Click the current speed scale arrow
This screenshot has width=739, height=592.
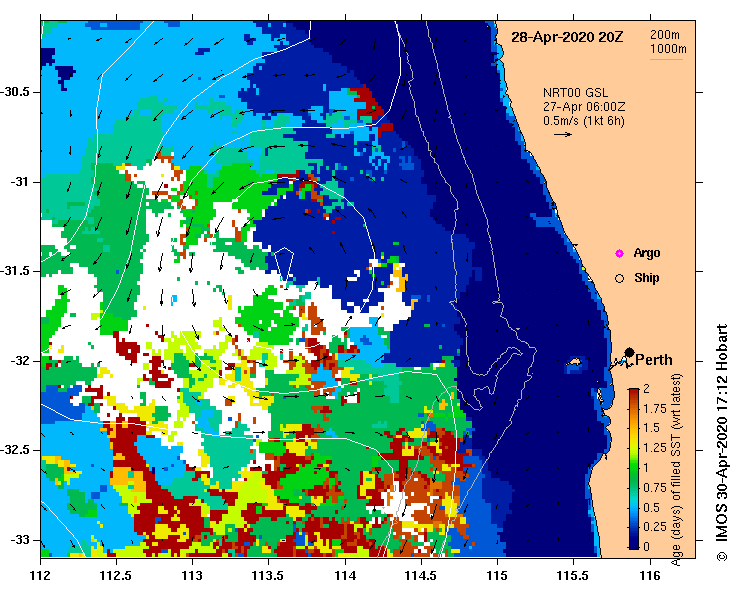click(563, 134)
